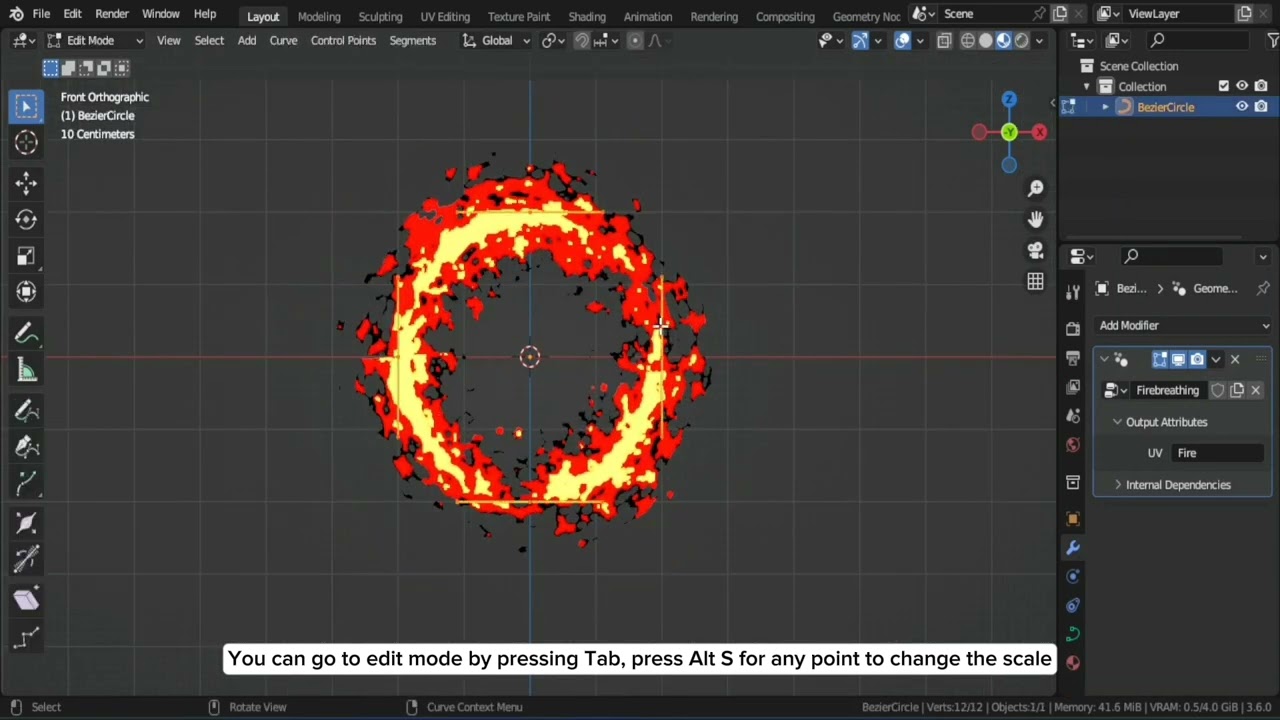Open the Object properties tab

1073,519
